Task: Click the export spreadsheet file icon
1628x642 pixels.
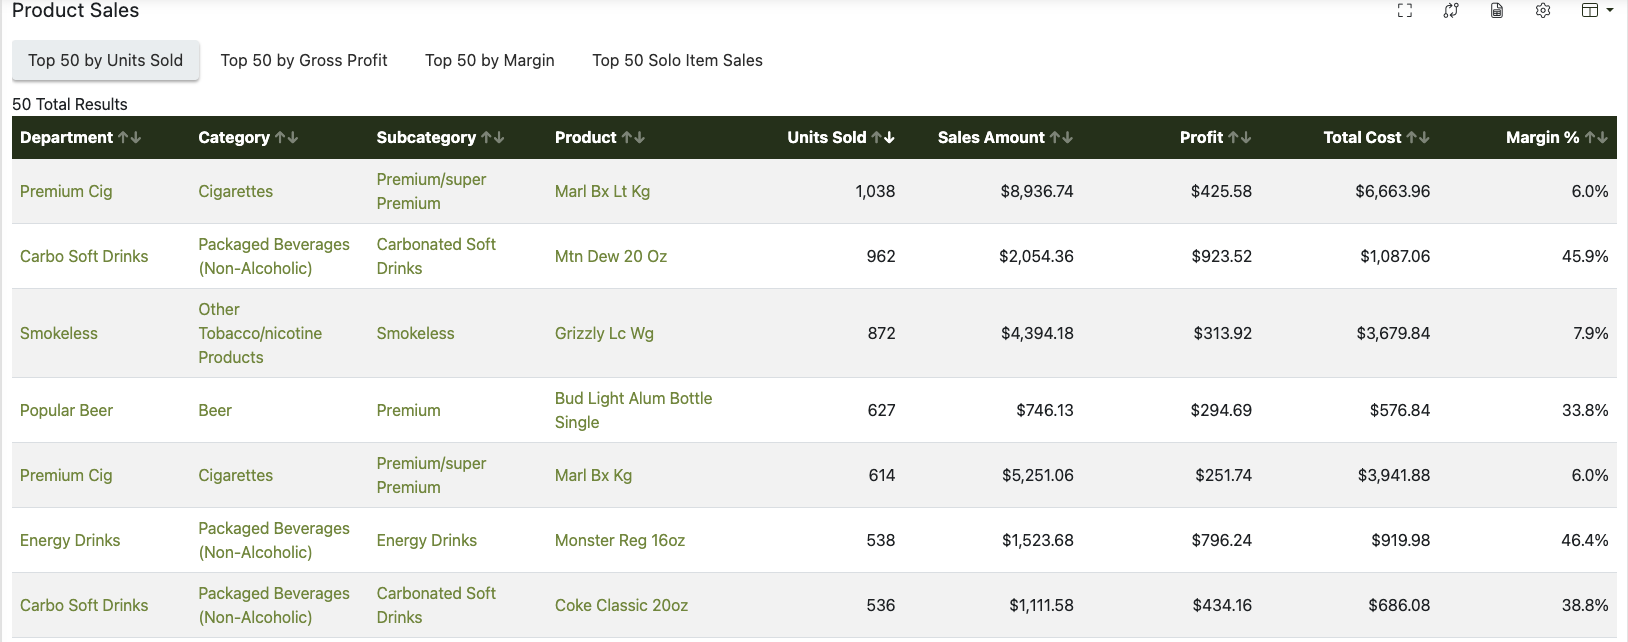Action: click(1497, 11)
